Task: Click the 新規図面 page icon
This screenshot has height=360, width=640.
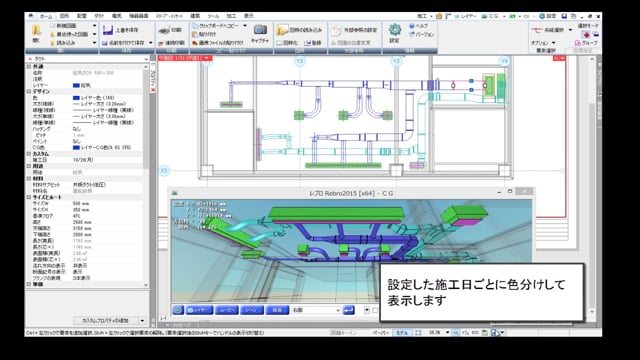Action: click(53, 26)
